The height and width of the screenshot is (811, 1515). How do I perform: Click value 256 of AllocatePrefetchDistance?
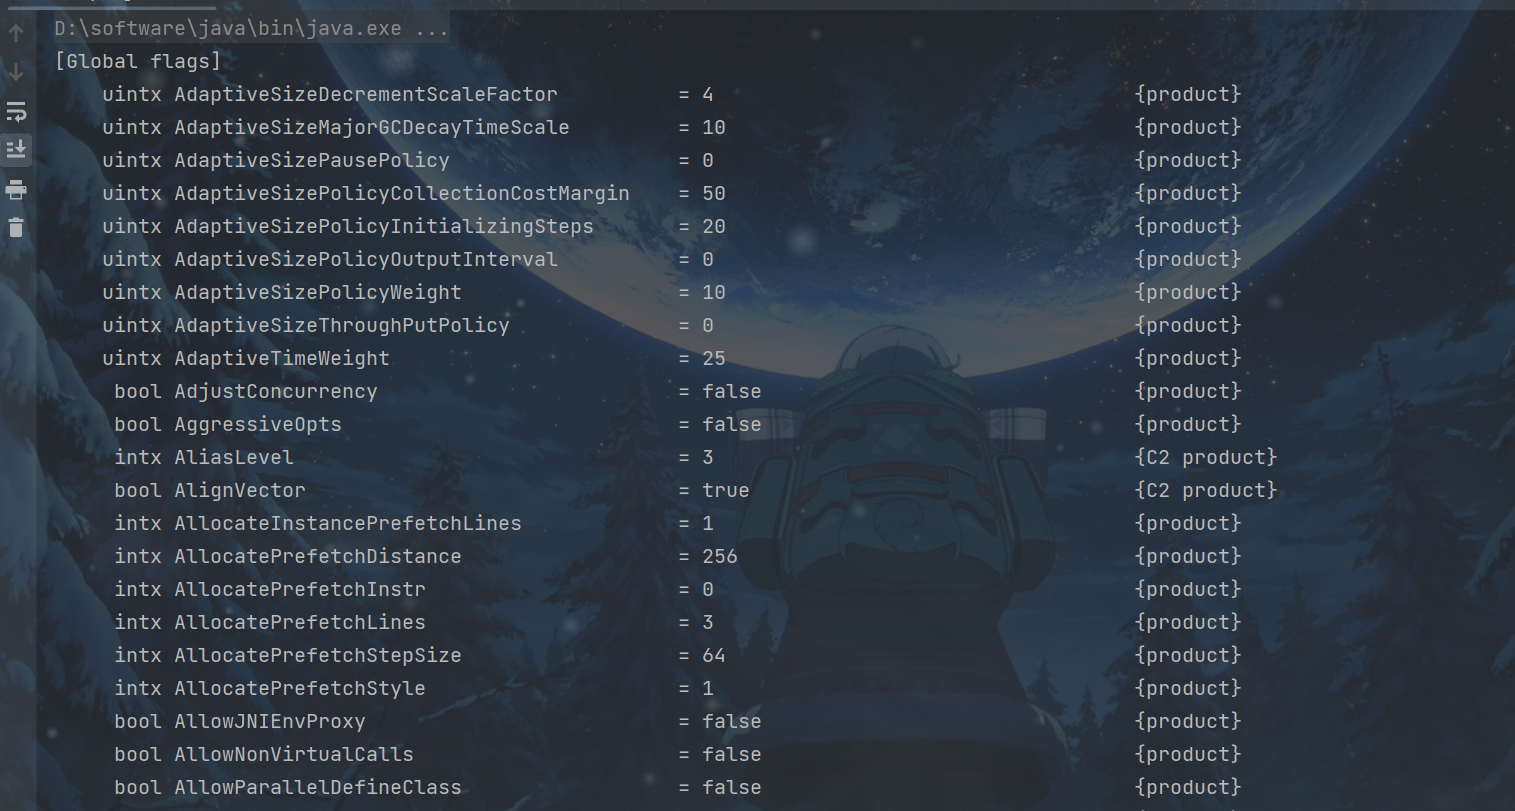pyautogui.click(x=720, y=556)
